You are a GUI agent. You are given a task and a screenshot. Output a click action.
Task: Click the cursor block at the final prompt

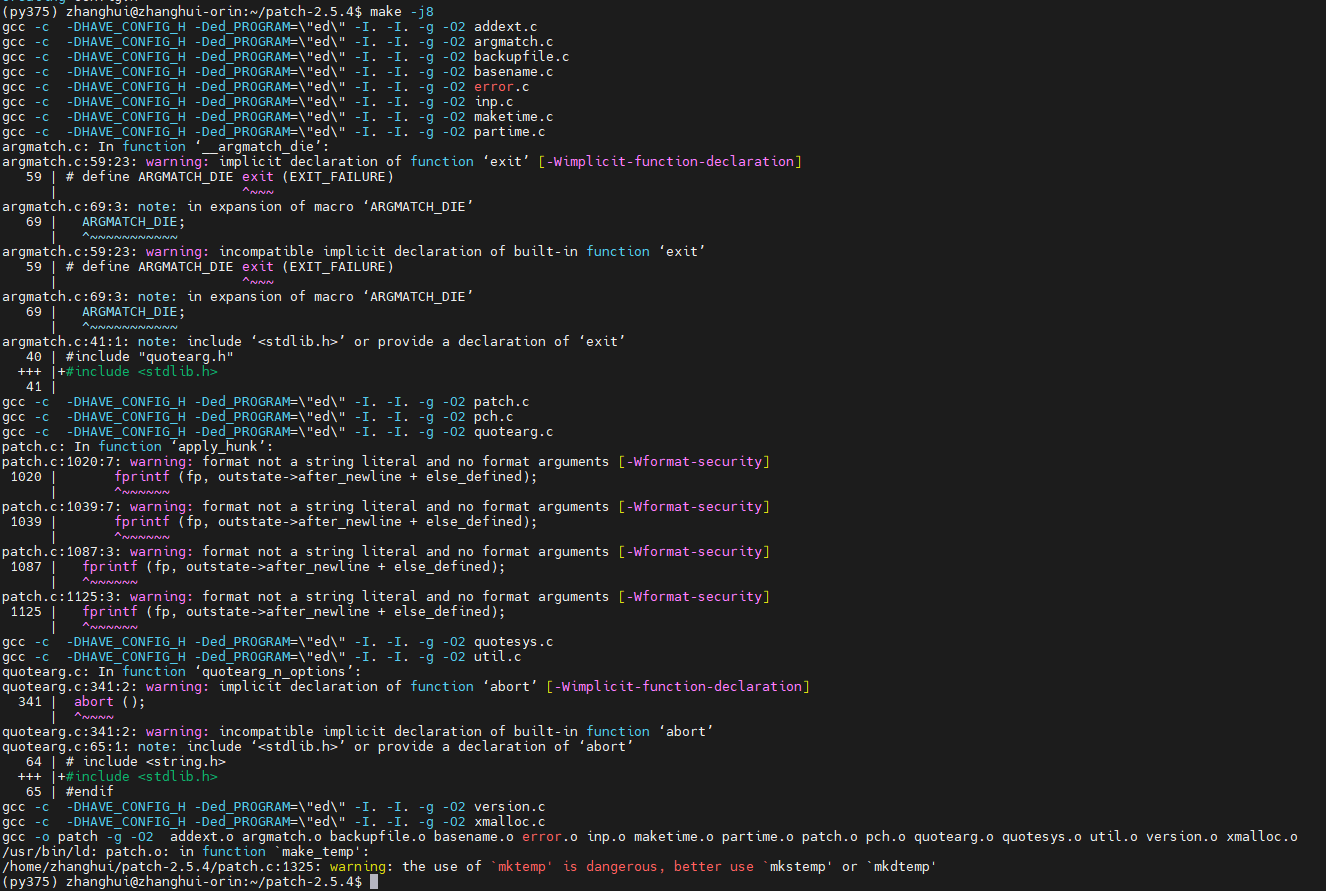[x=374, y=881]
